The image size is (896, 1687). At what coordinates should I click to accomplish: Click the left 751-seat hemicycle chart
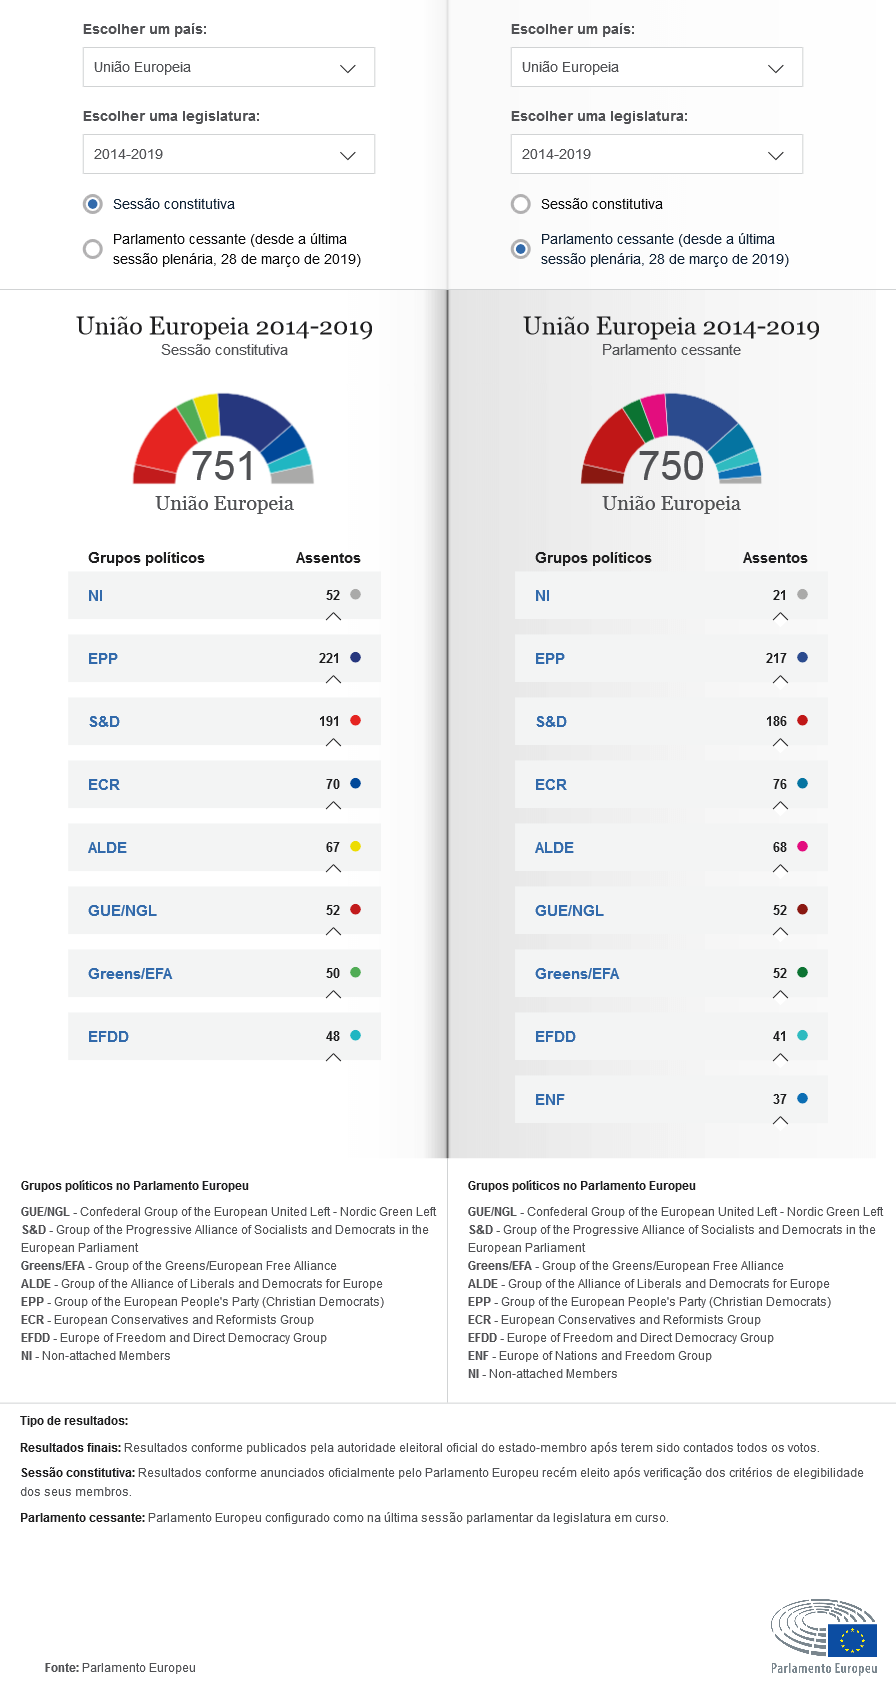point(223,440)
